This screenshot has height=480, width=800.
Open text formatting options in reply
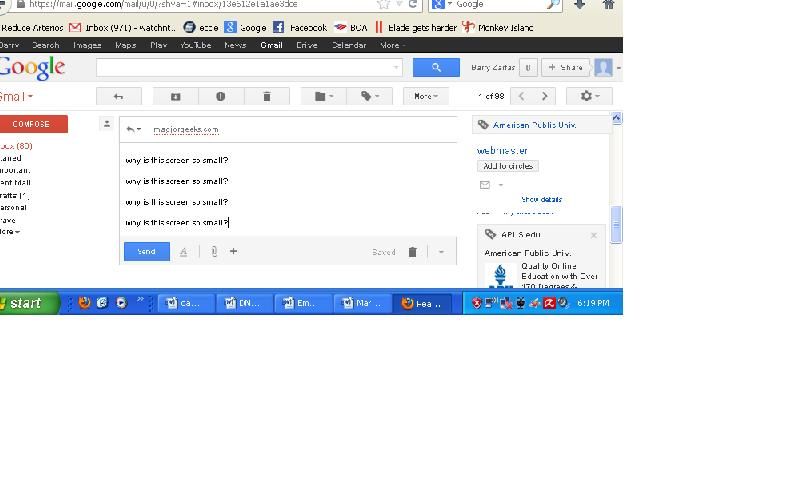tap(183, 252)
